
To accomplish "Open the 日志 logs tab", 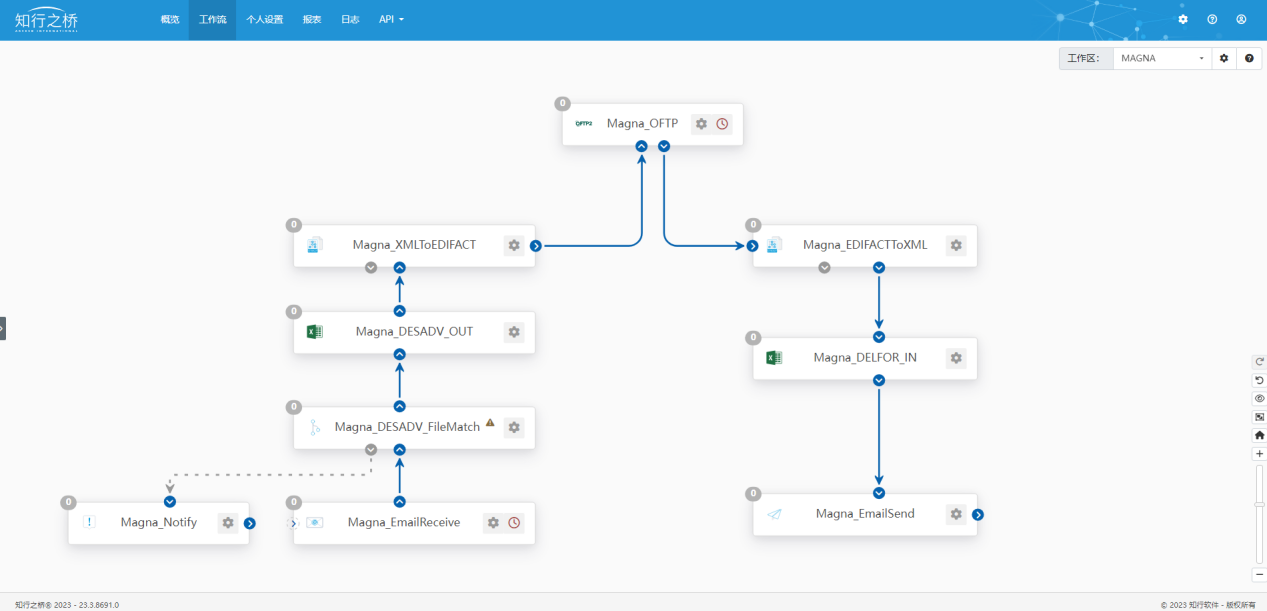I will pyautogui.click(x=350, y=19).
